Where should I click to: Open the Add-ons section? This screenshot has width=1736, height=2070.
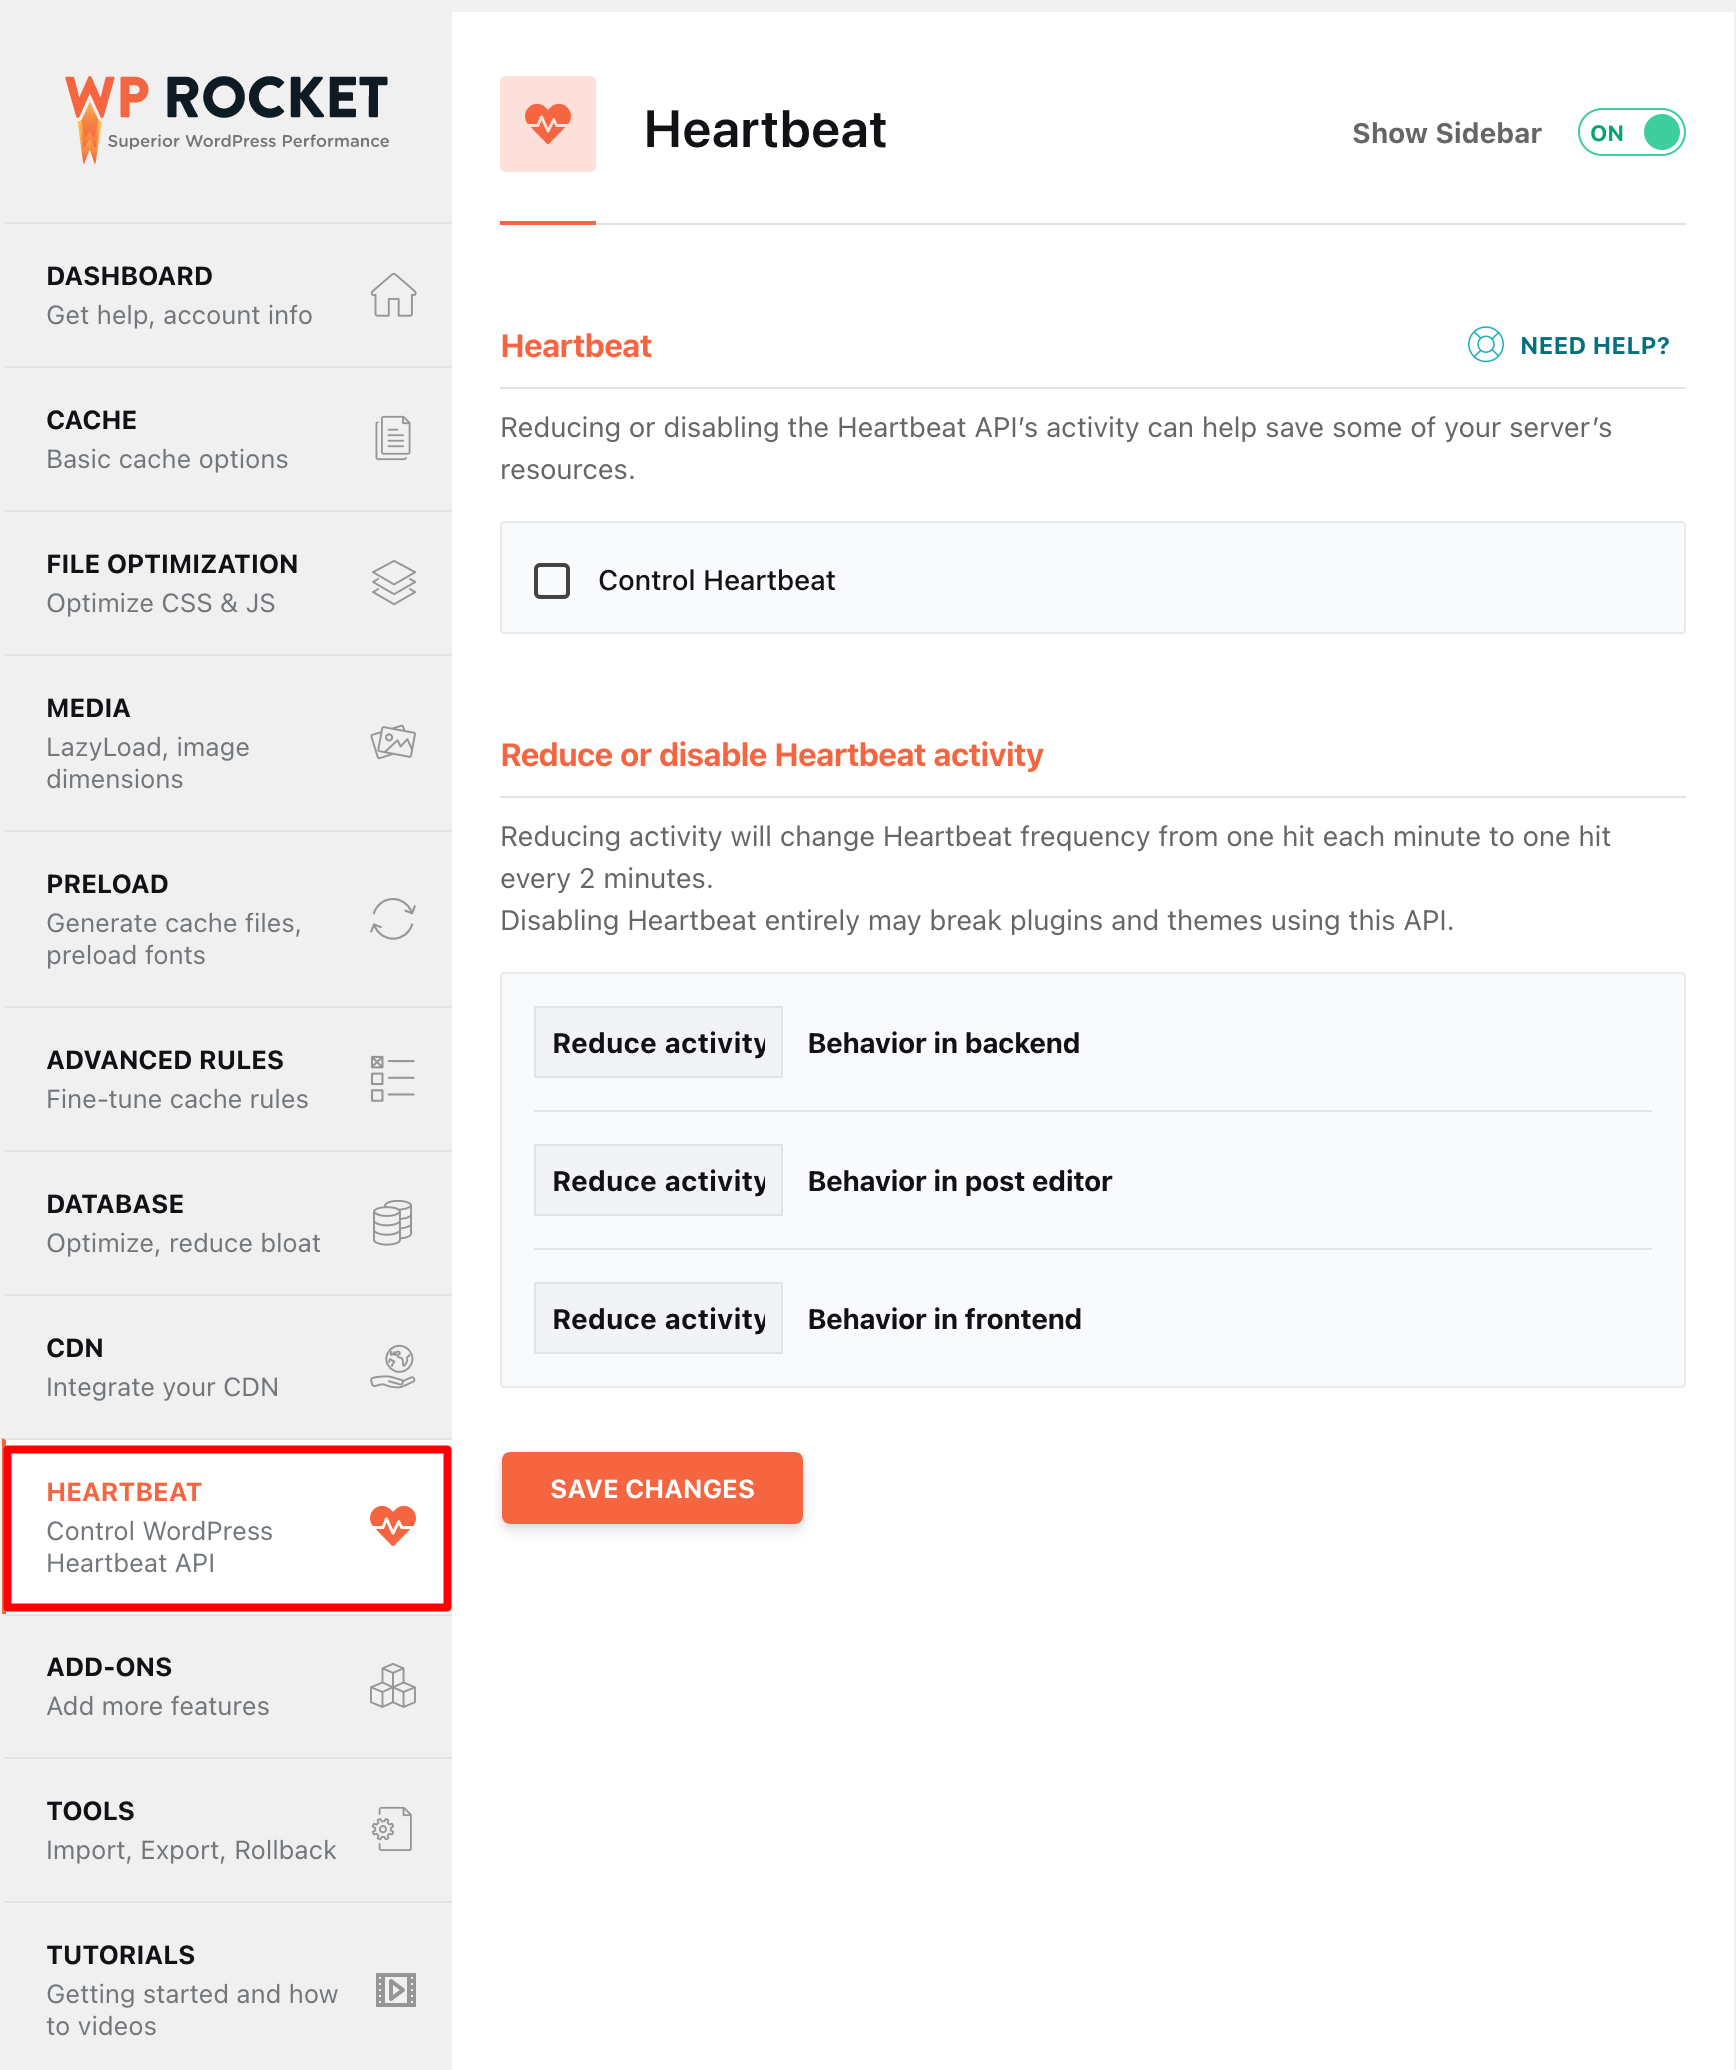pos(227,1686)
